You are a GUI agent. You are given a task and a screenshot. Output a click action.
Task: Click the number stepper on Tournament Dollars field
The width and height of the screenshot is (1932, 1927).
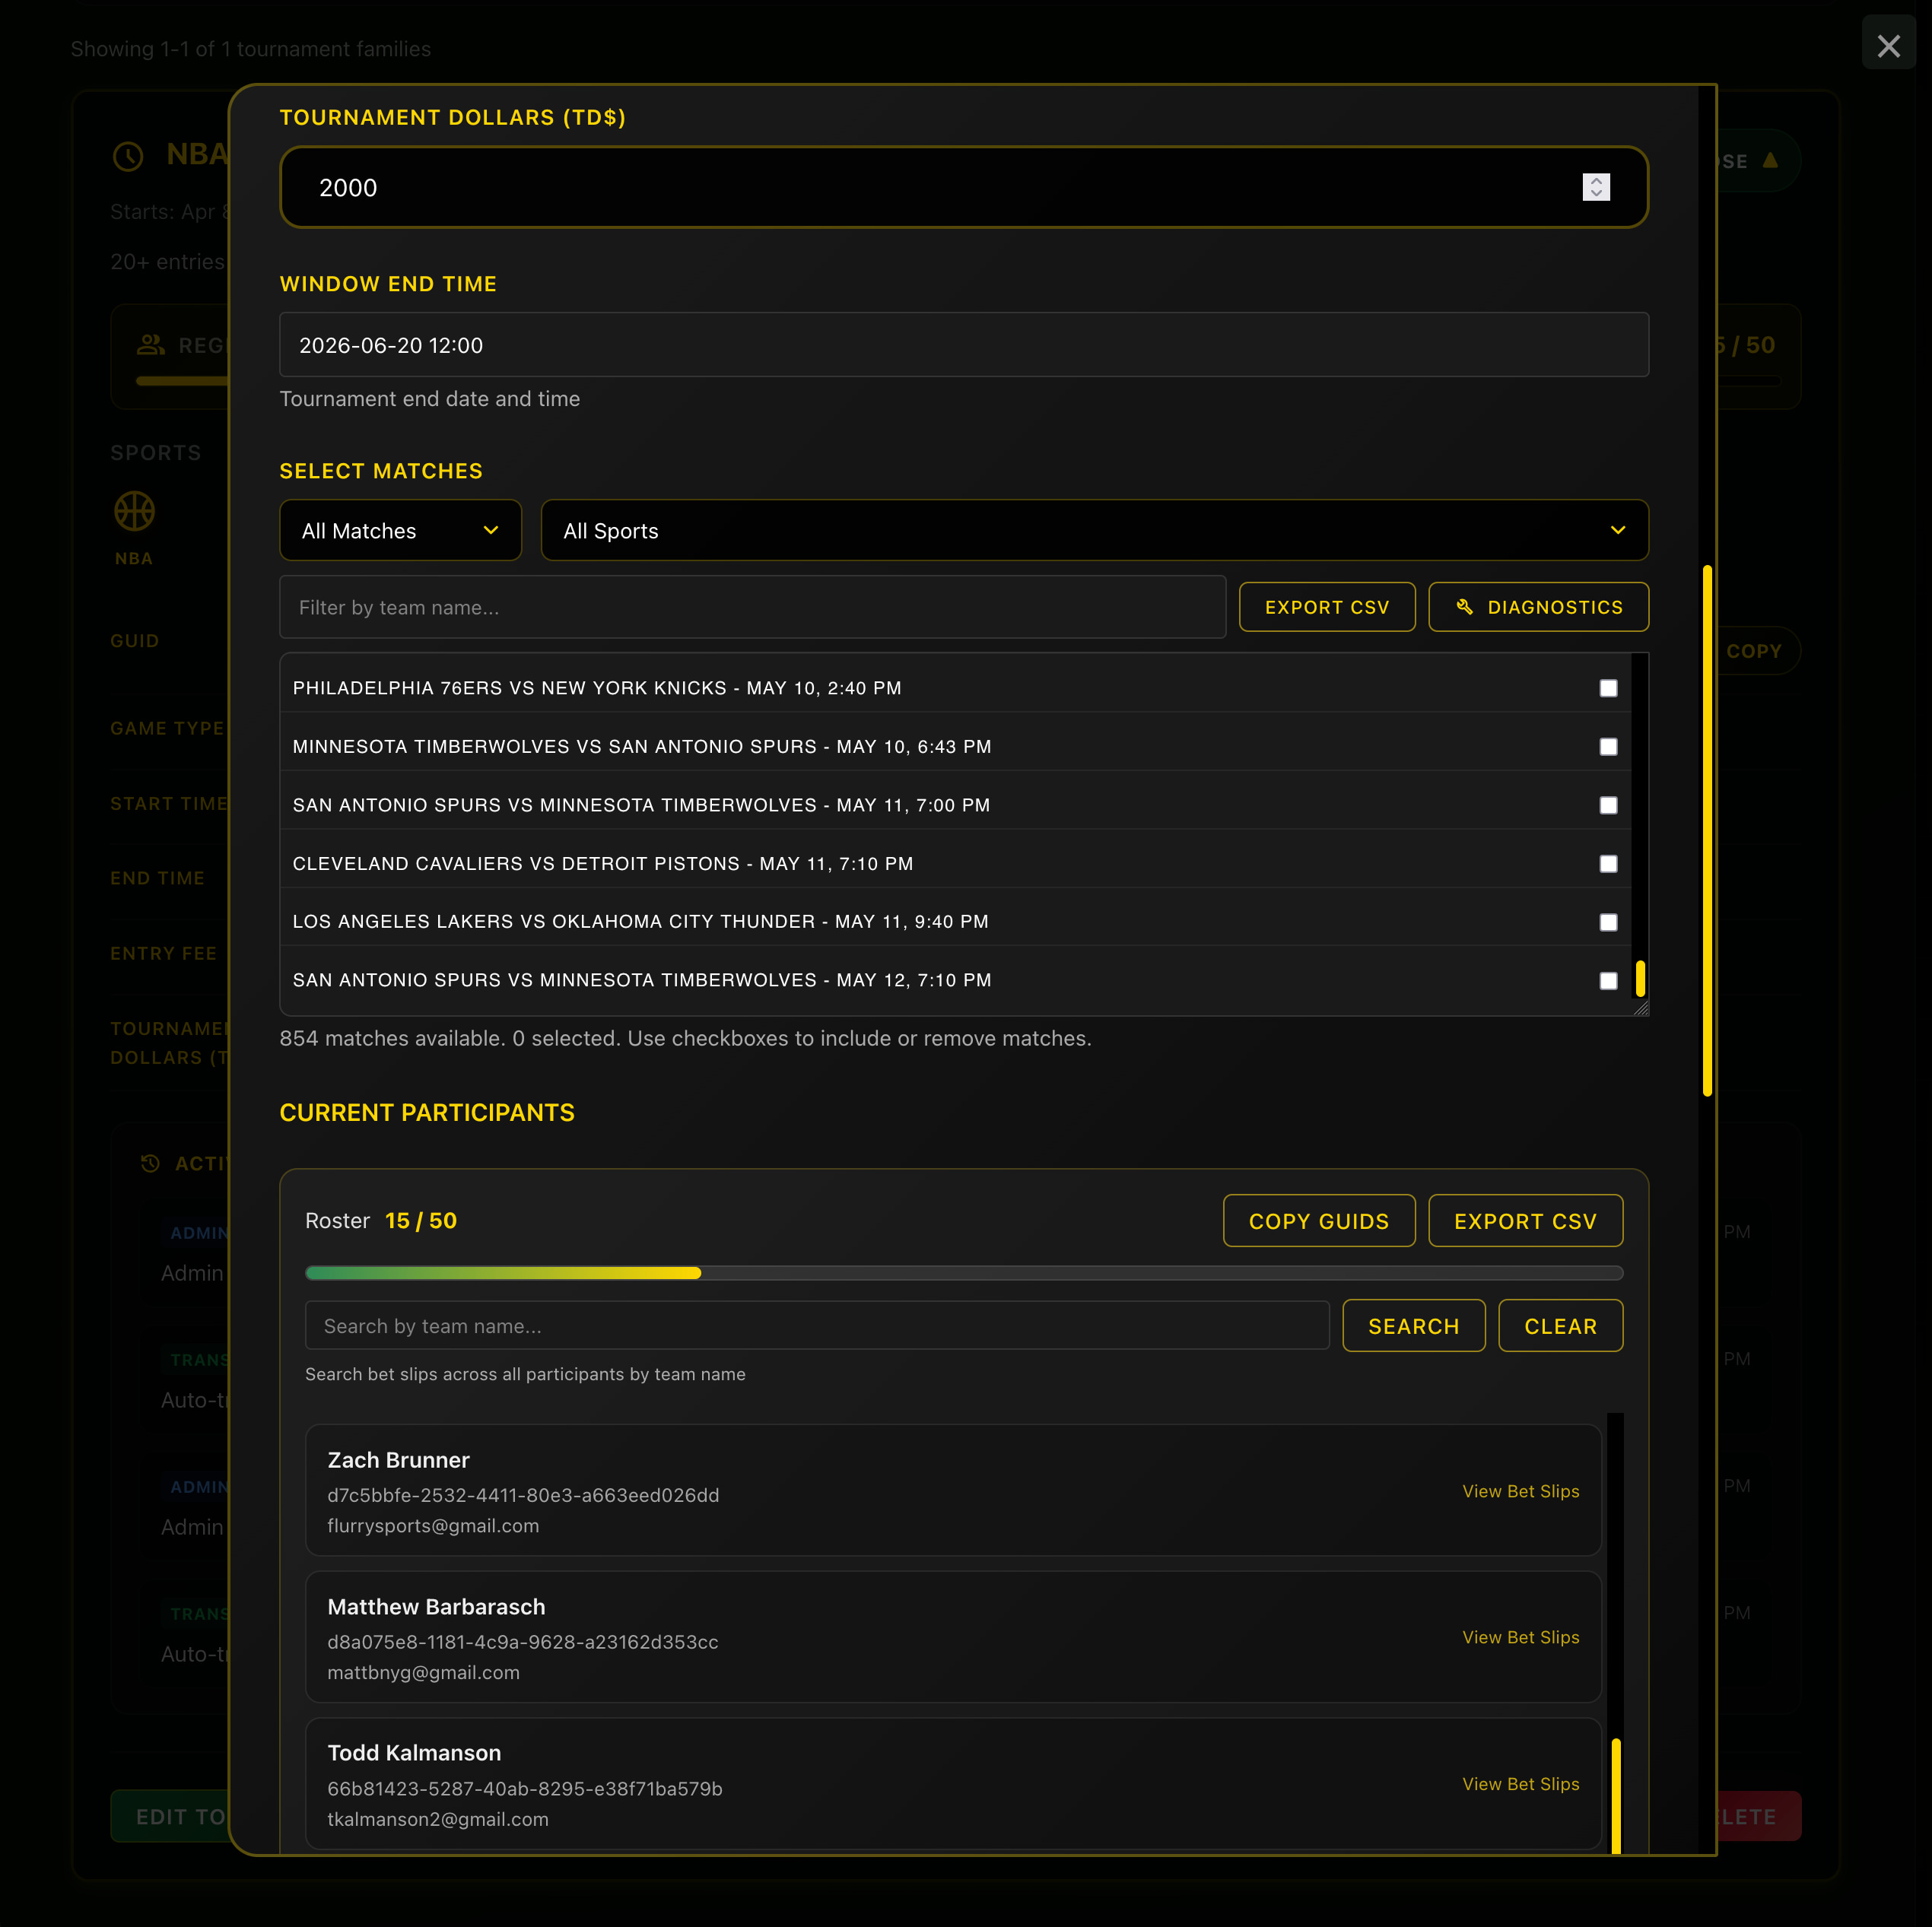click(1596, 187)
